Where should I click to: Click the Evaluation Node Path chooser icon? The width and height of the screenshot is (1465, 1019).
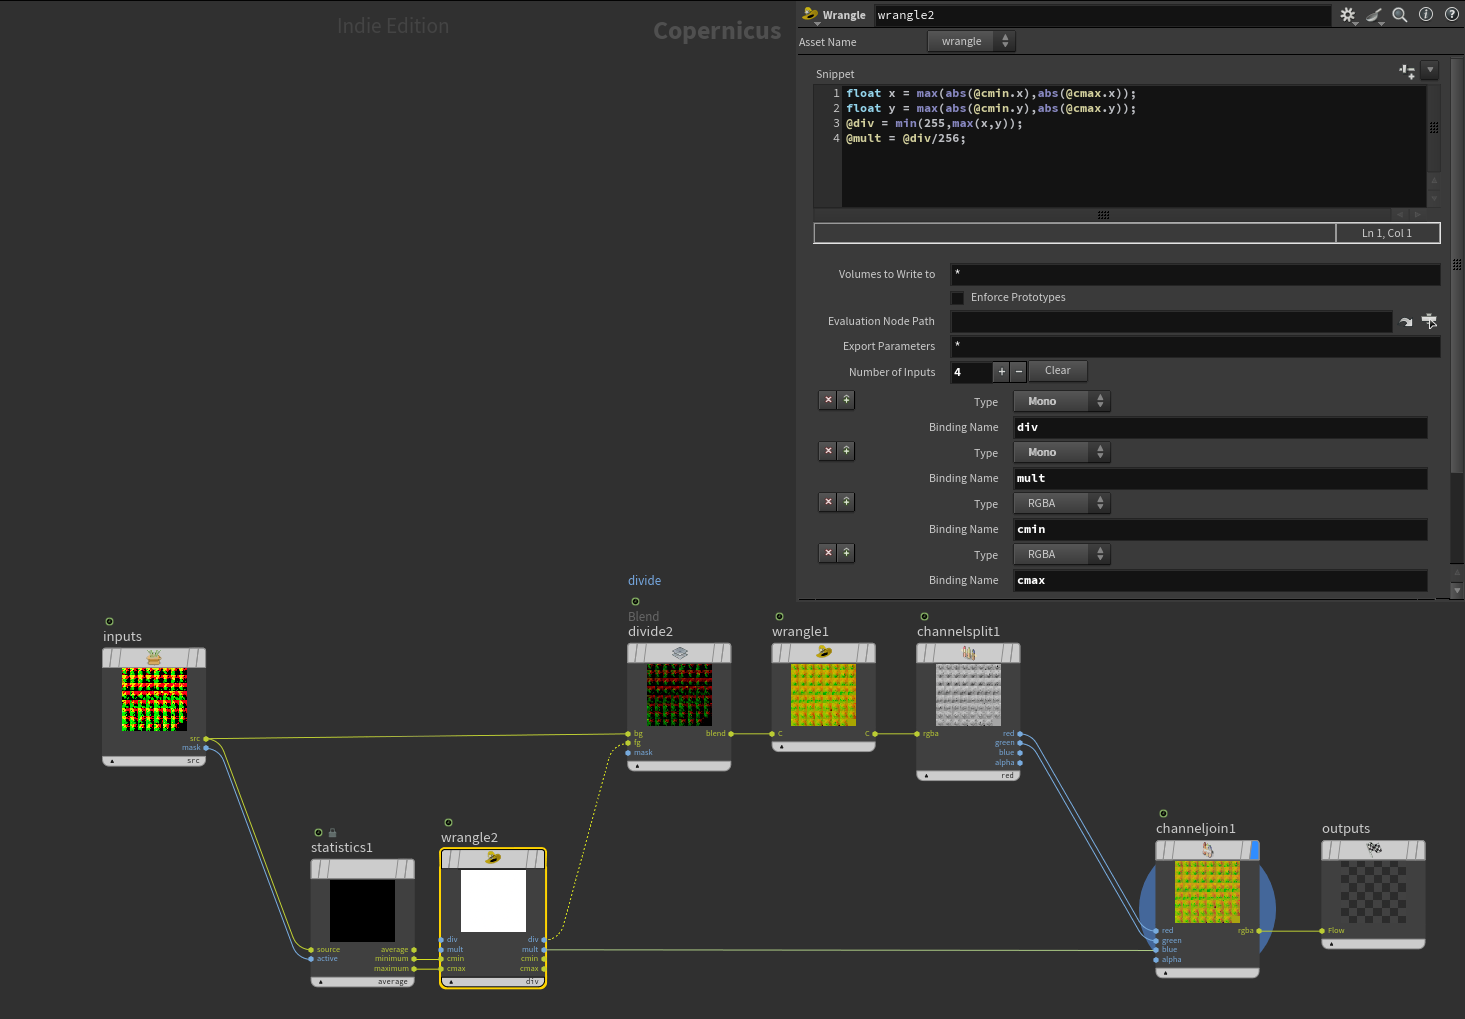pos(1430,321)
